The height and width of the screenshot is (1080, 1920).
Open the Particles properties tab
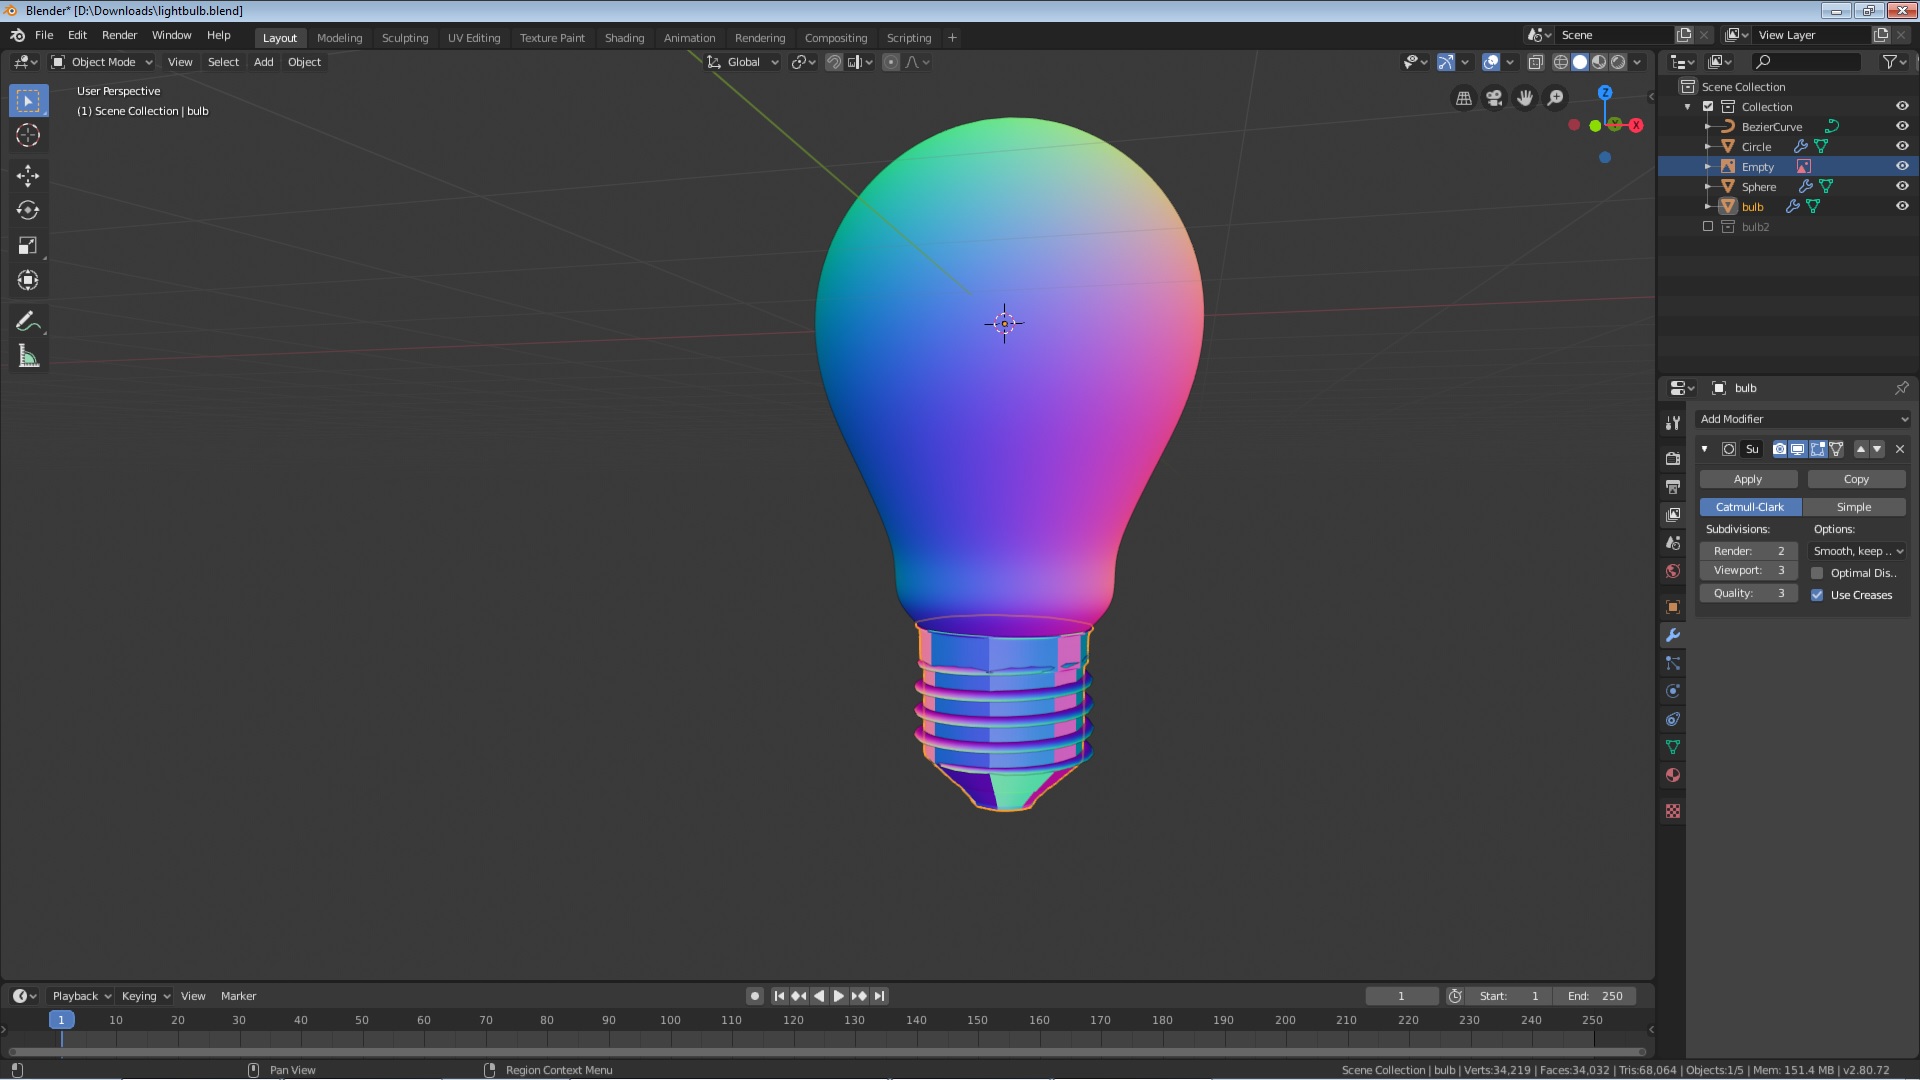coord(1673,663)
